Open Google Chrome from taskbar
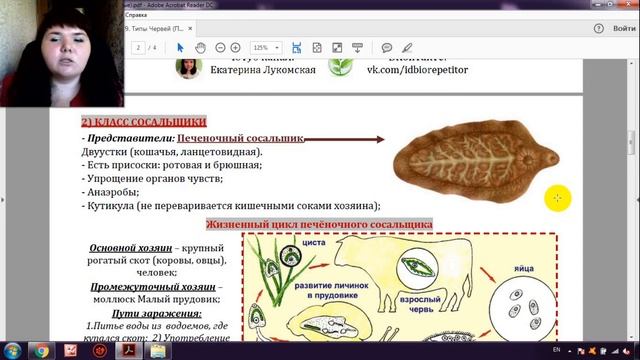This screenshot has height=360, width=640. [41, 351]
